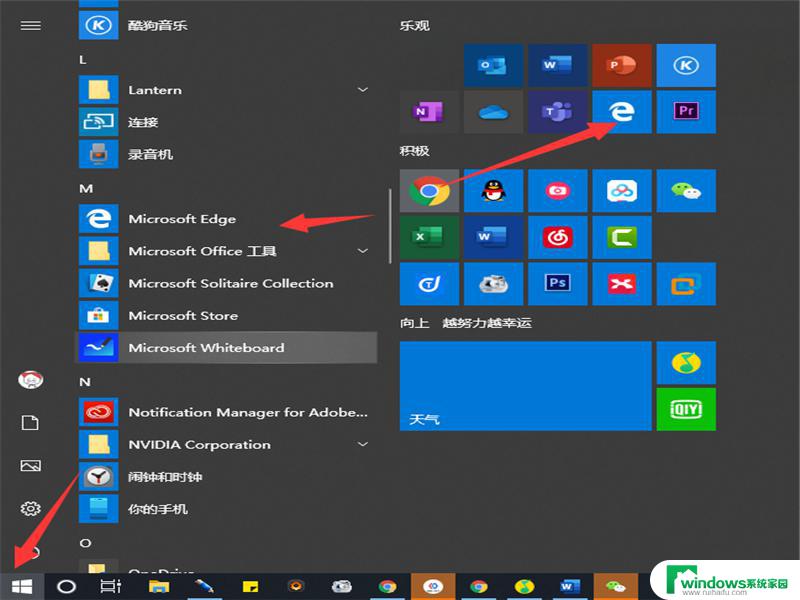
Task: Open Documents from the start sidebar
Action: (31, 423)
